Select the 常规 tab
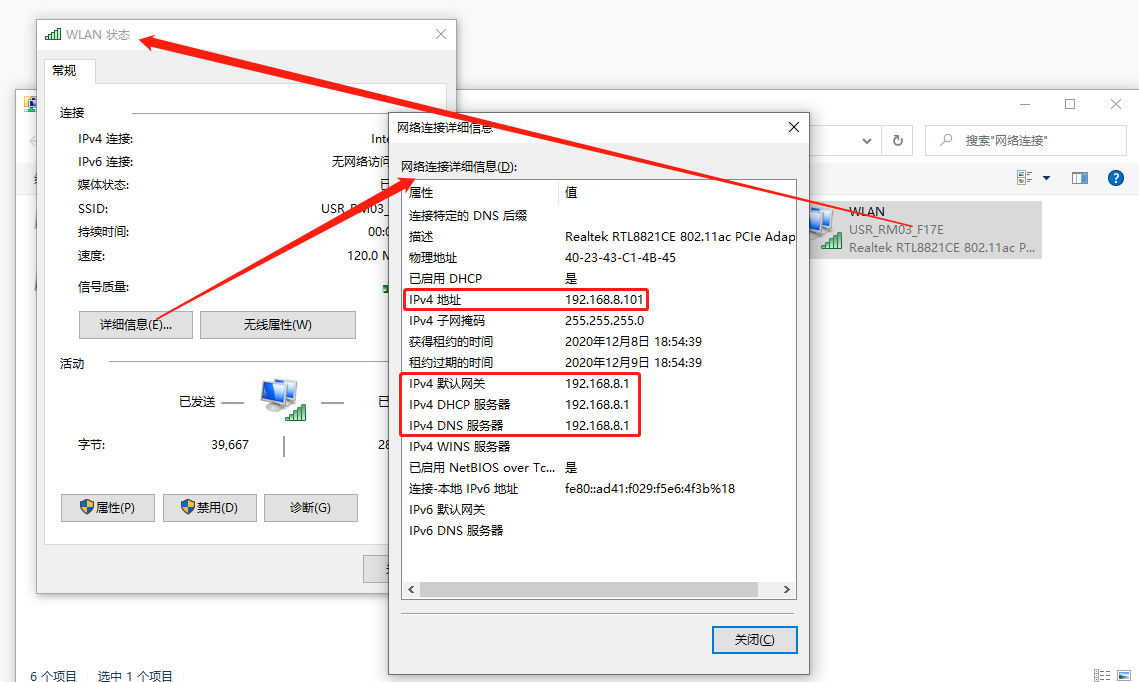The image size is (1139, 682). tap(64, 70)
